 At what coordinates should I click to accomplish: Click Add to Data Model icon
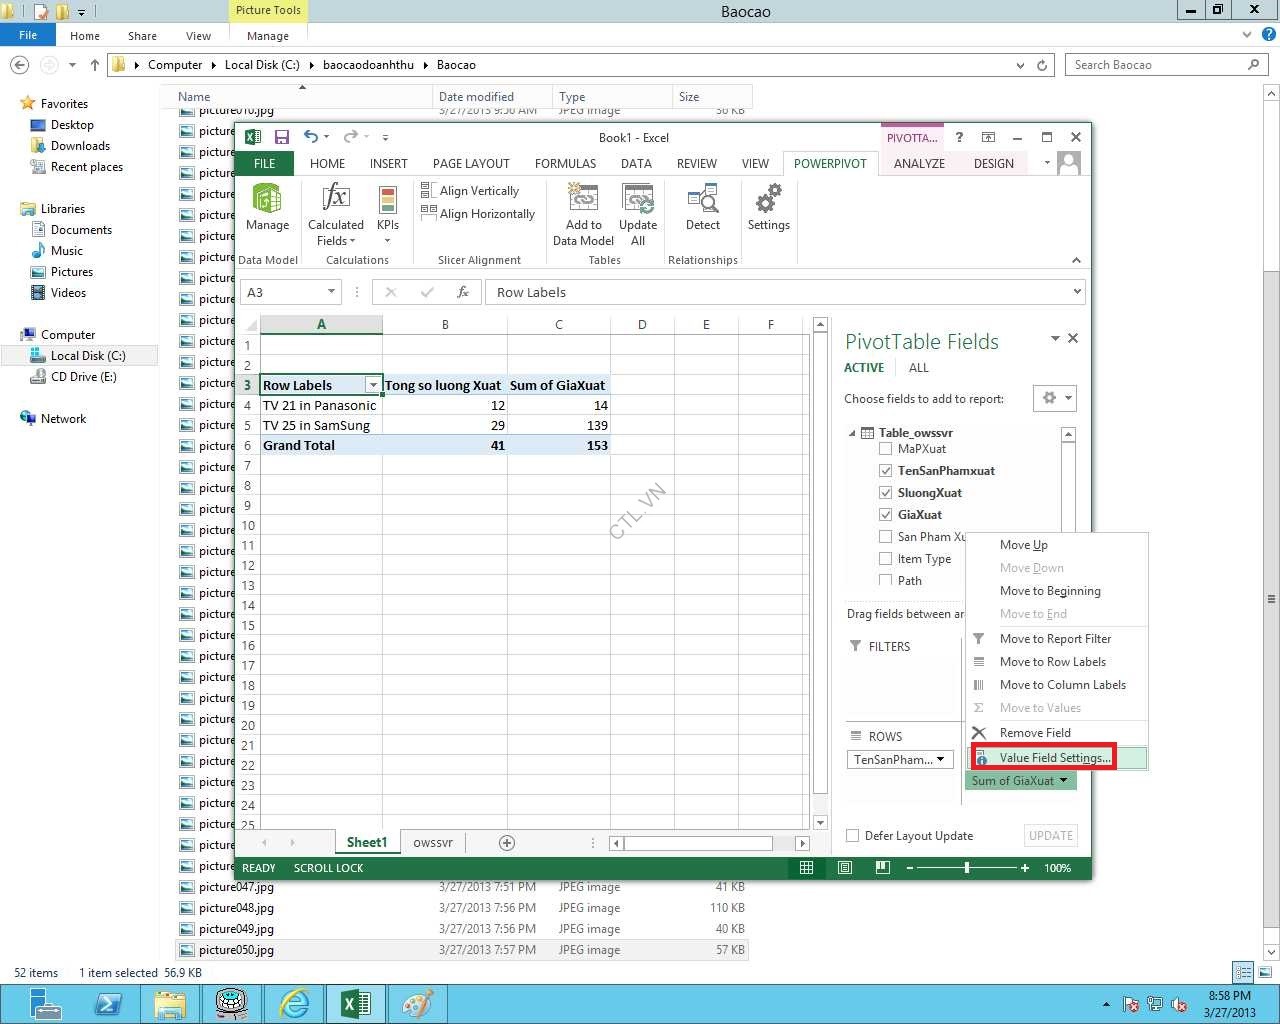tap(583, 200)
